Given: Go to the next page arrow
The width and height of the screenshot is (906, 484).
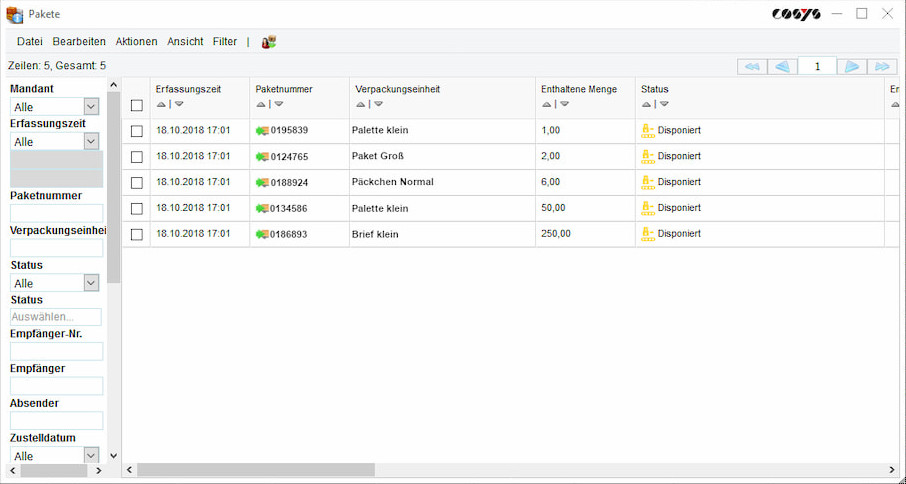Looking at the screenshot, I should click(x=851, y=67).
